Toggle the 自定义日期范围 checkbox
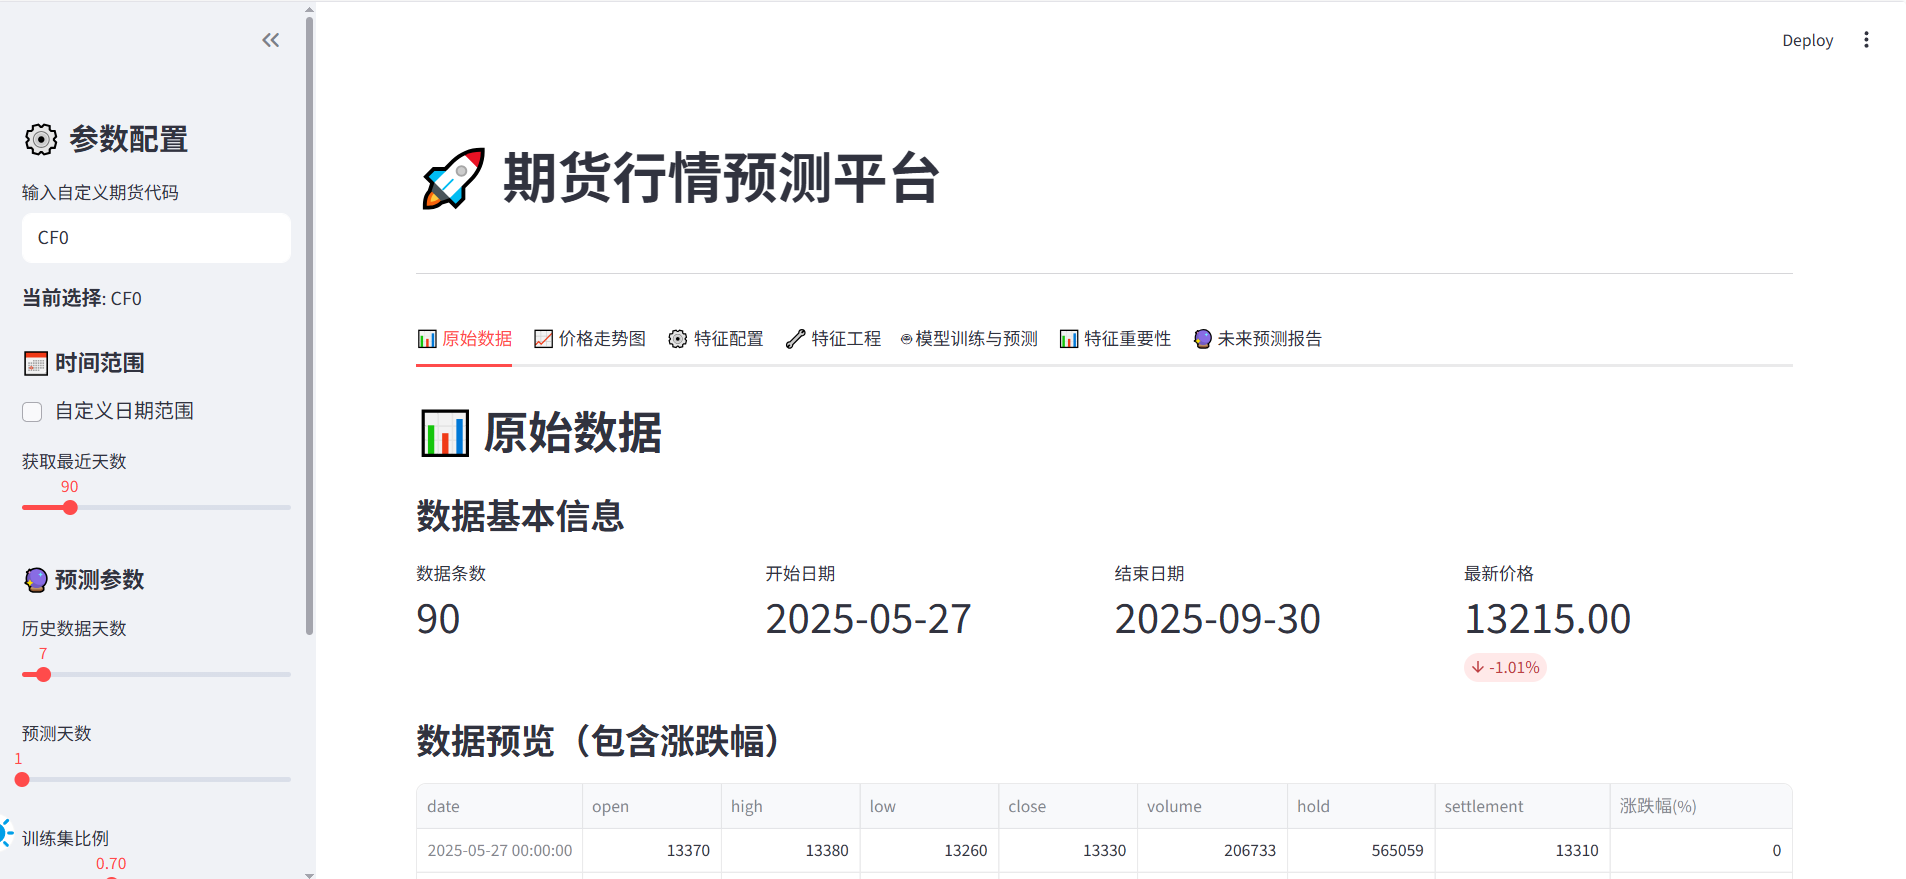This screenshot has width=1906, height=879. click(x=32, y=412)
